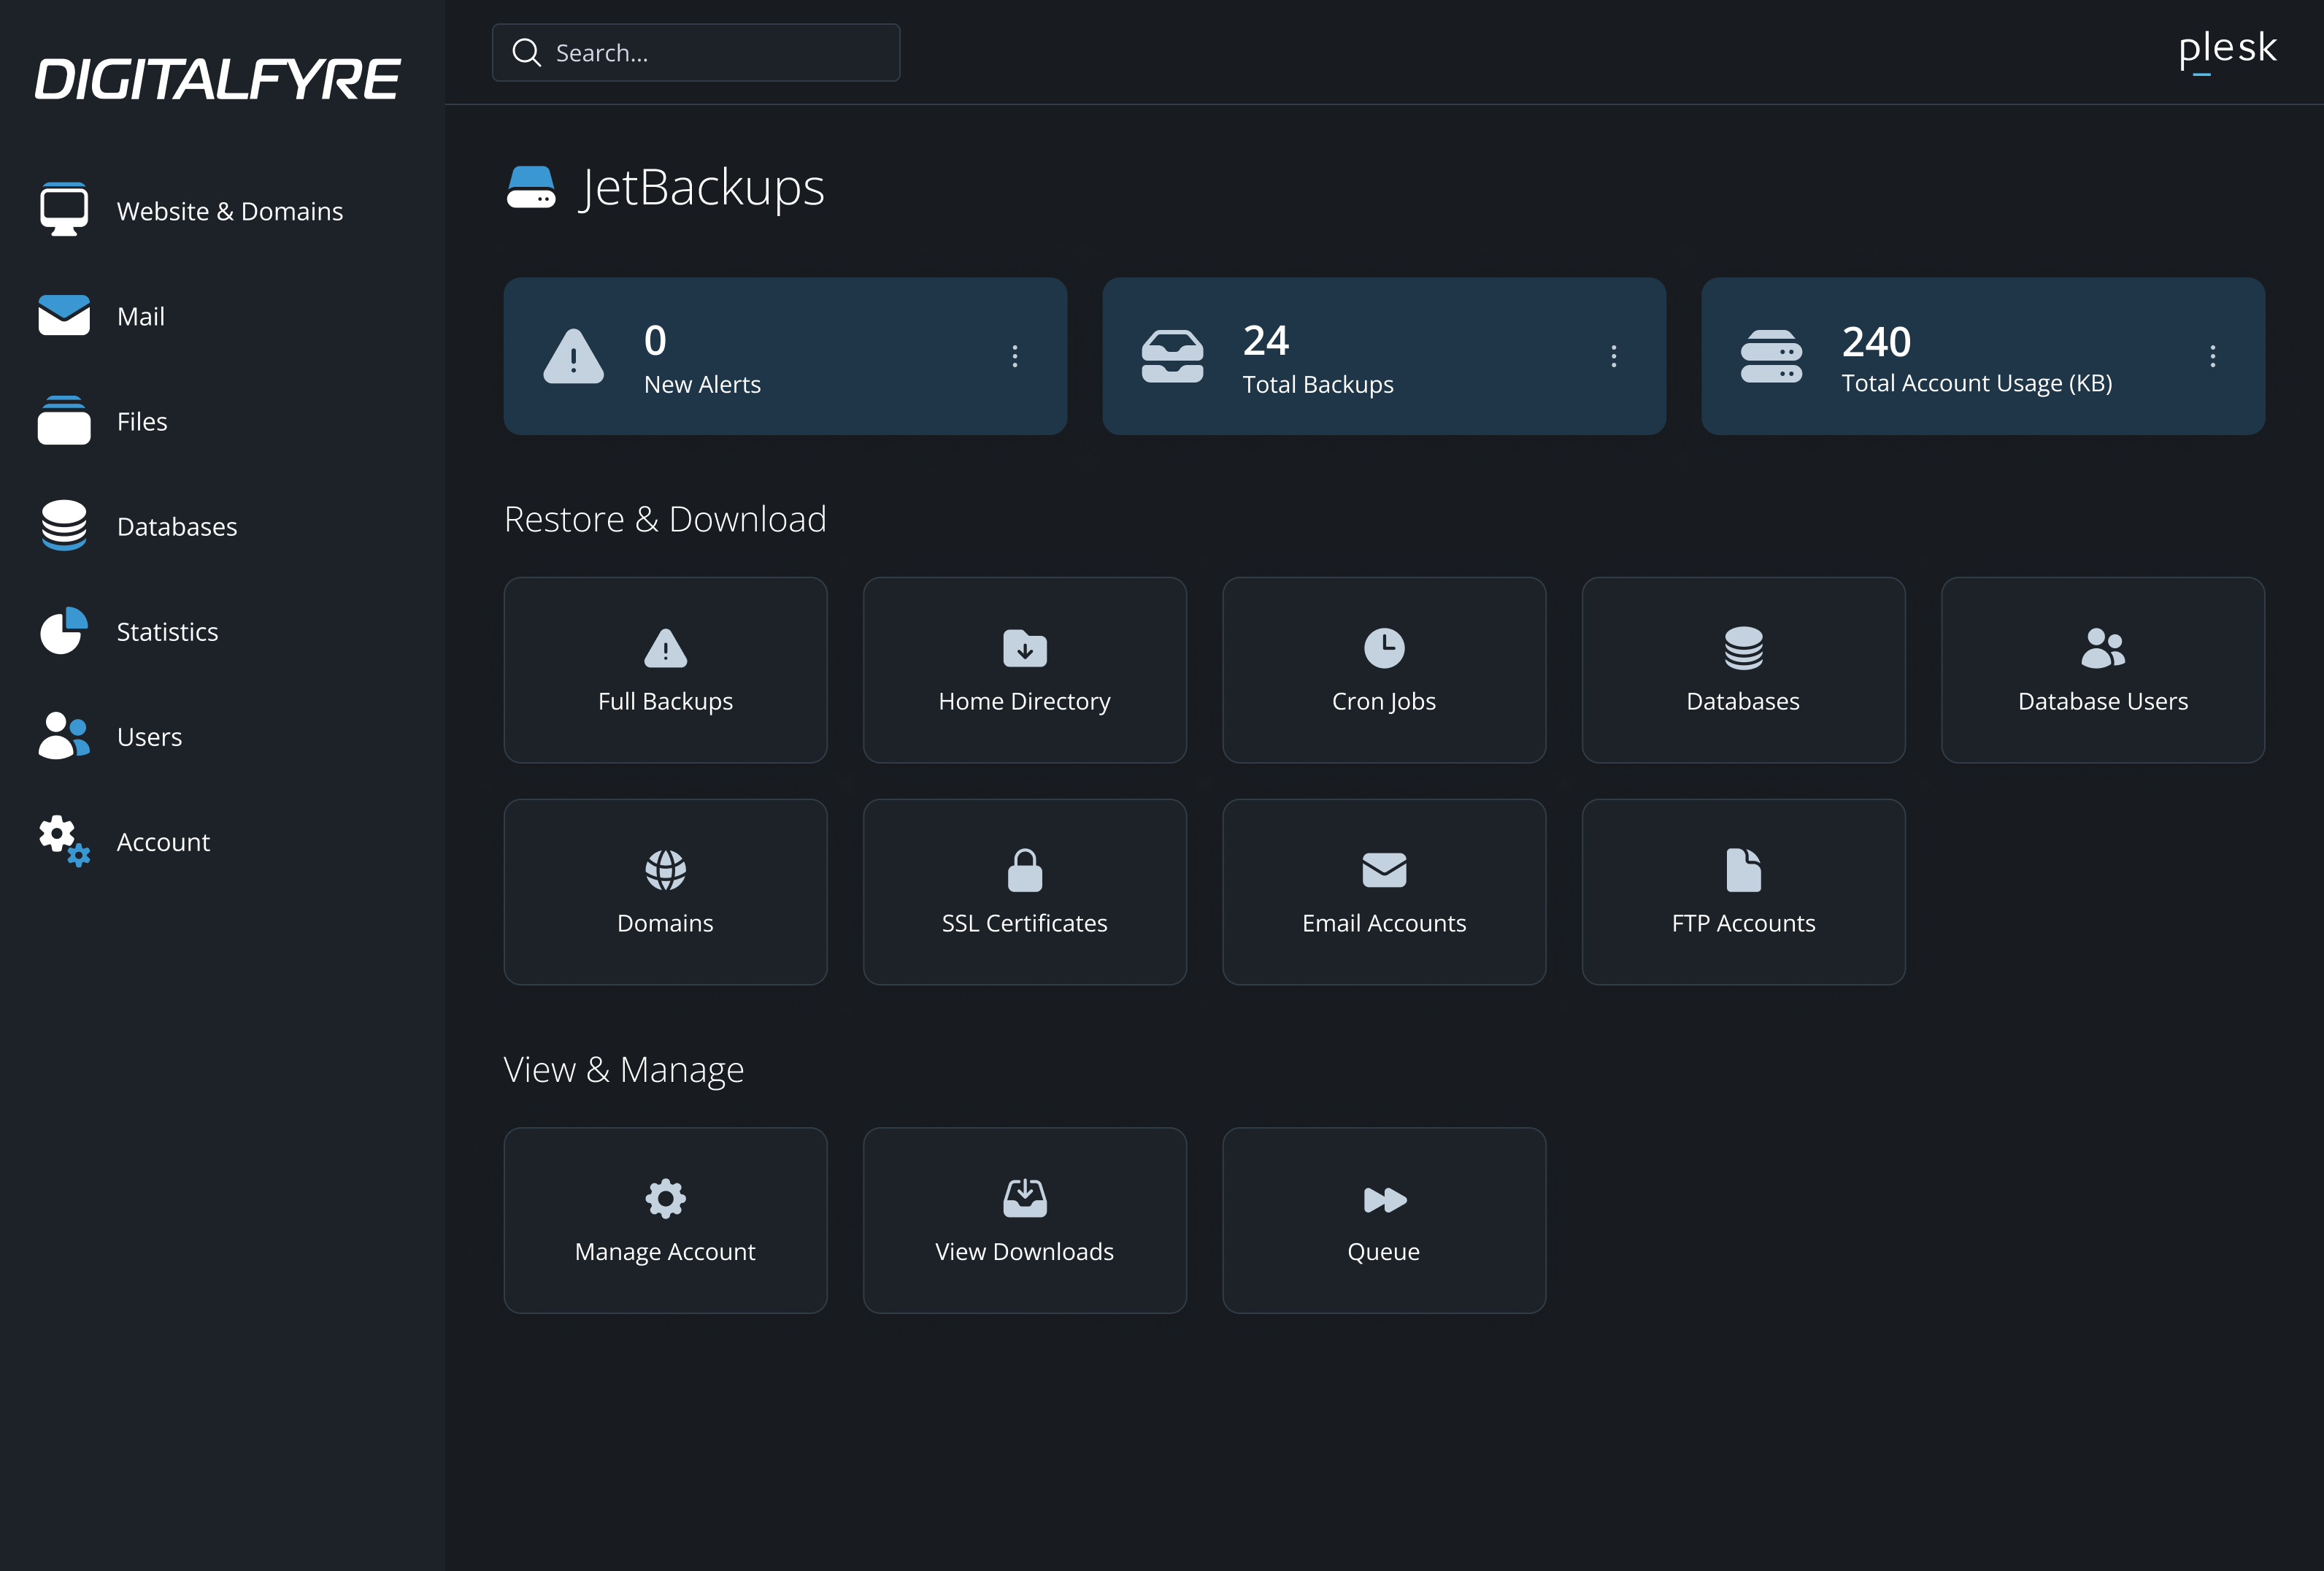Click the 'Restore & Download' heading
2324x1571 pixels.
[665, 519]
